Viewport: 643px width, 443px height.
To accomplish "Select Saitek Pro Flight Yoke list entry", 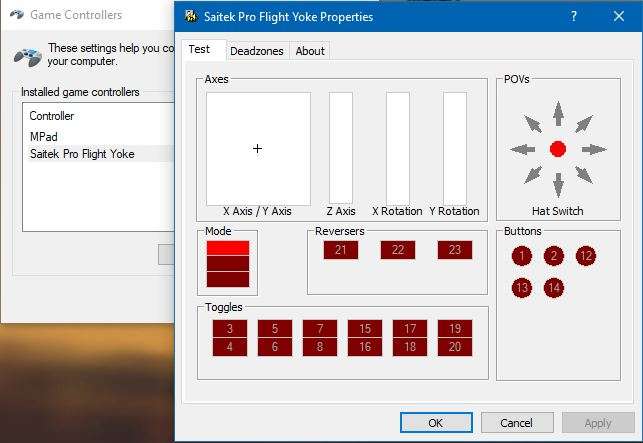I will click(98, 154).
